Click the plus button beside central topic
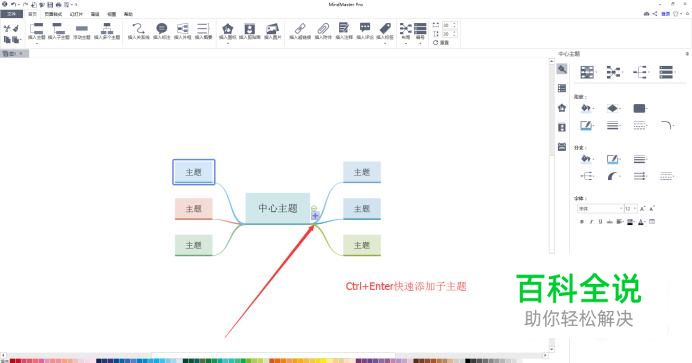 315,216
